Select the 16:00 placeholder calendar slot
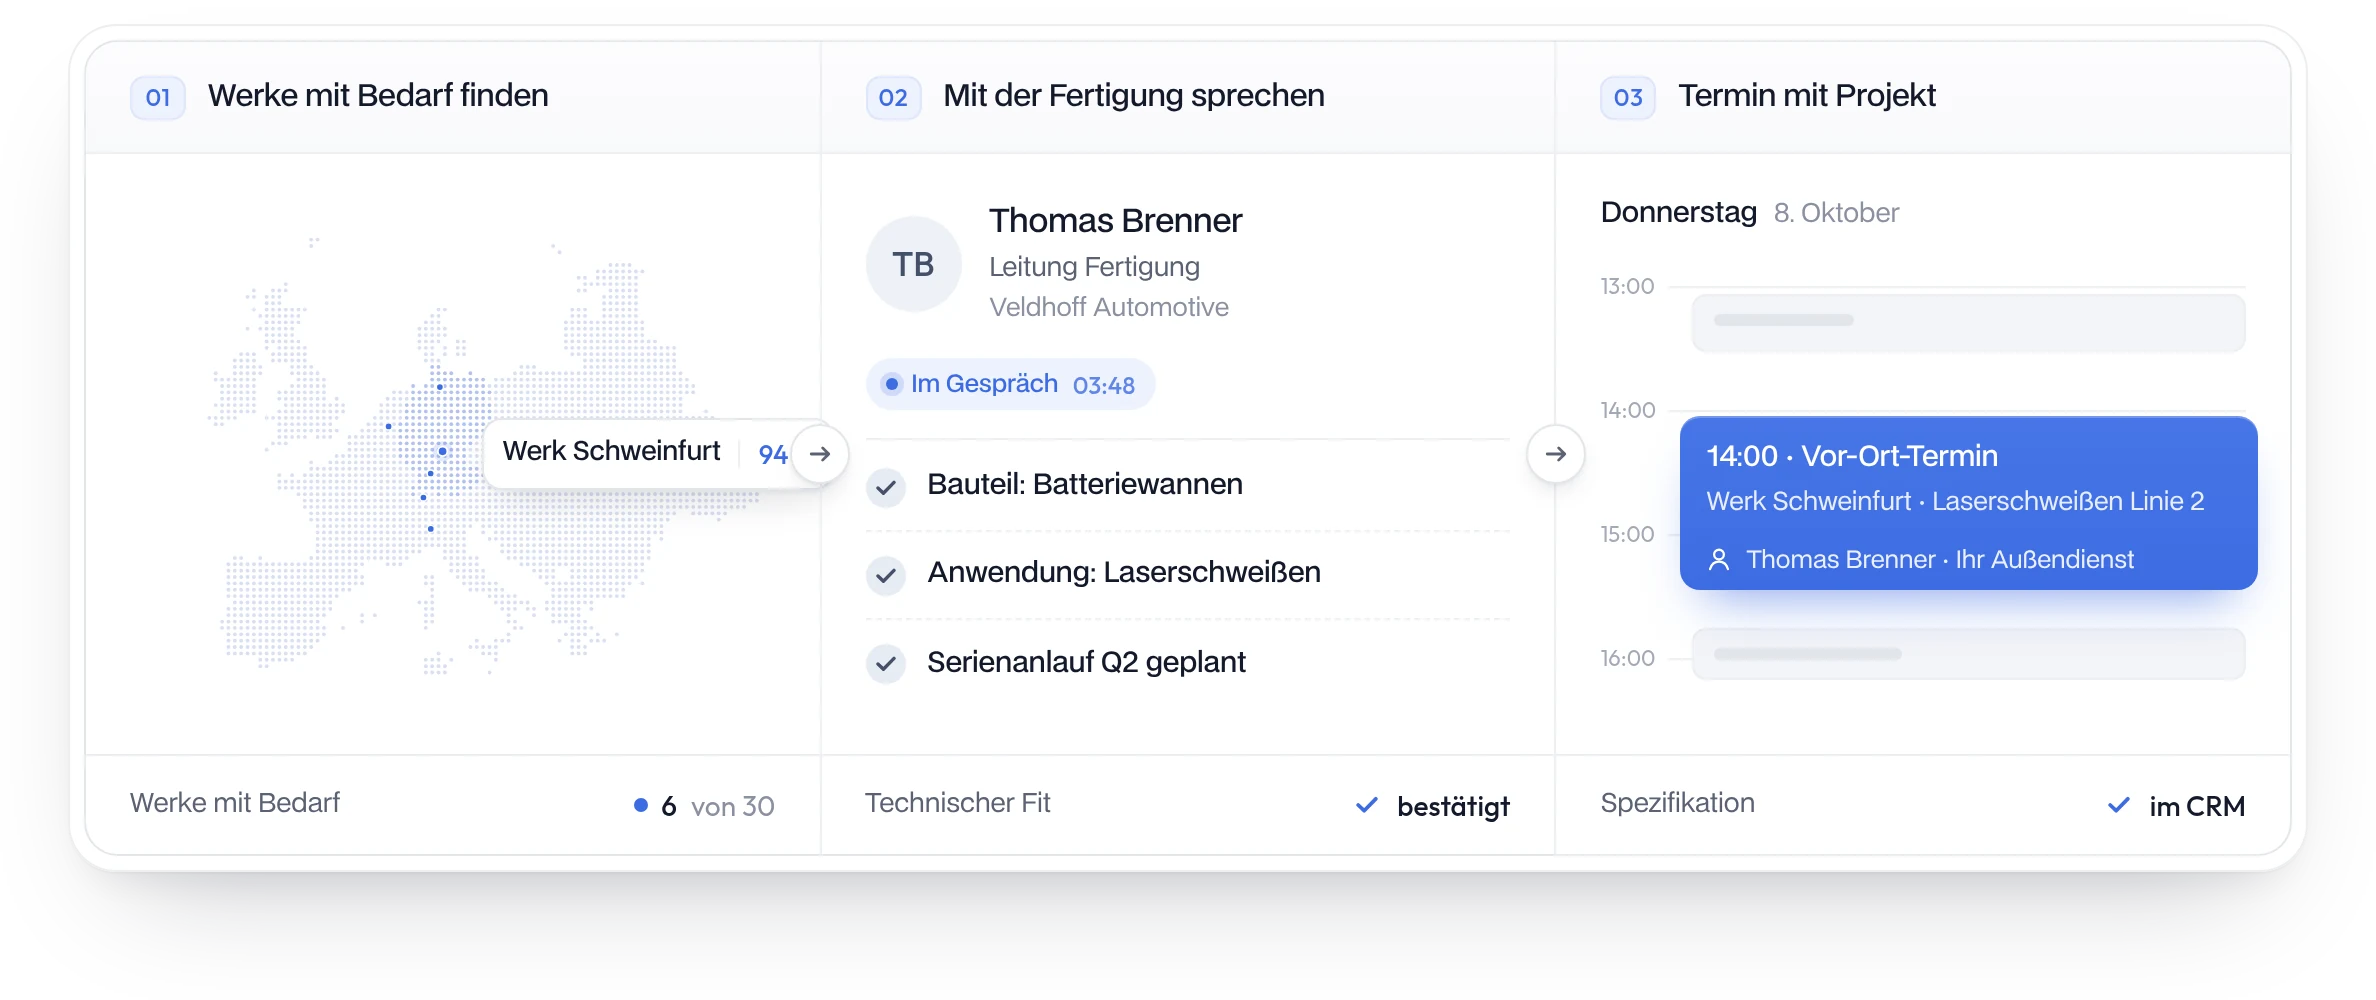 click(x=1968, y=654)
